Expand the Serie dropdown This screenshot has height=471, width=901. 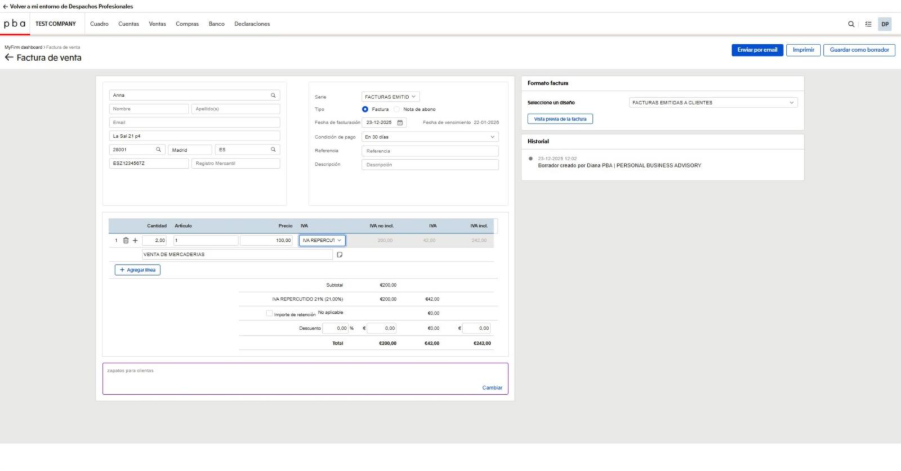(390, 96)
